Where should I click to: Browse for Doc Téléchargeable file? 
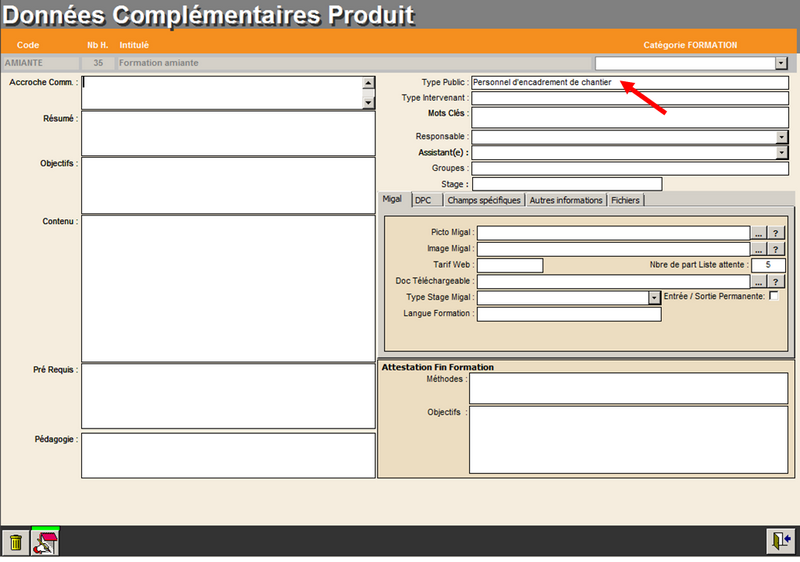(x=759, y=282)
